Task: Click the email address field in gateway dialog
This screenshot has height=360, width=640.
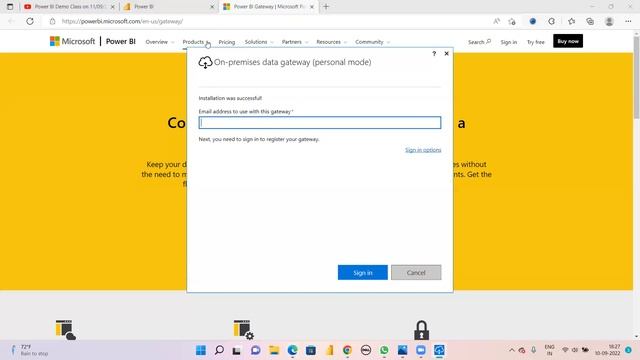Action: pos(320,122)
